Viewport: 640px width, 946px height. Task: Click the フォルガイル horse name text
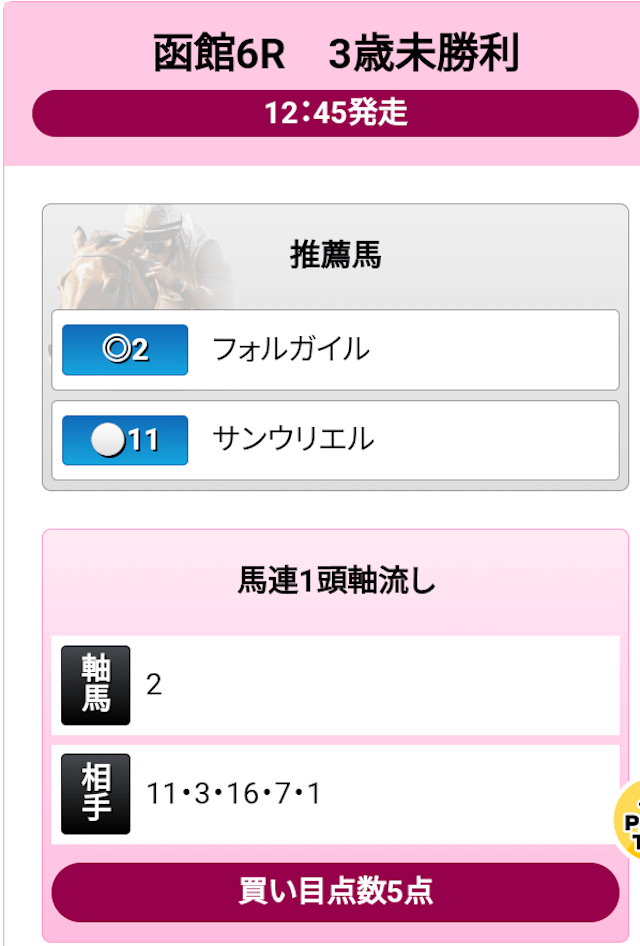[291, 349]
